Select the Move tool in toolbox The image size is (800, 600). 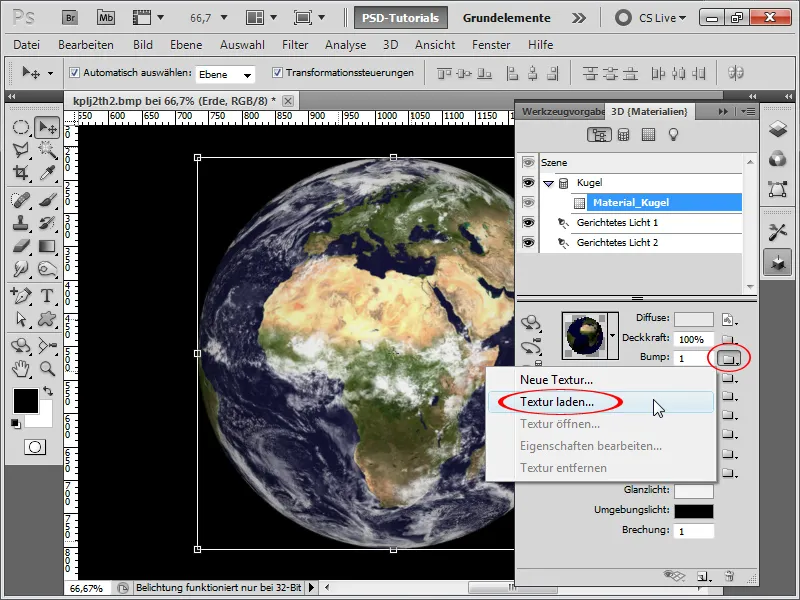pos(47,128)
